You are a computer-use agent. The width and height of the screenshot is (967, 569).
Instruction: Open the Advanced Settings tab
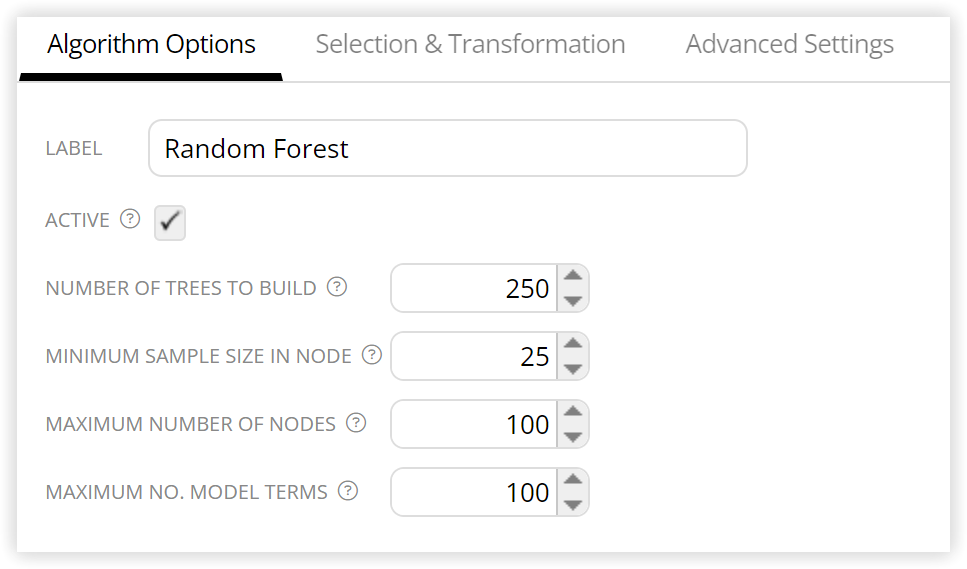tap(789, 44)
